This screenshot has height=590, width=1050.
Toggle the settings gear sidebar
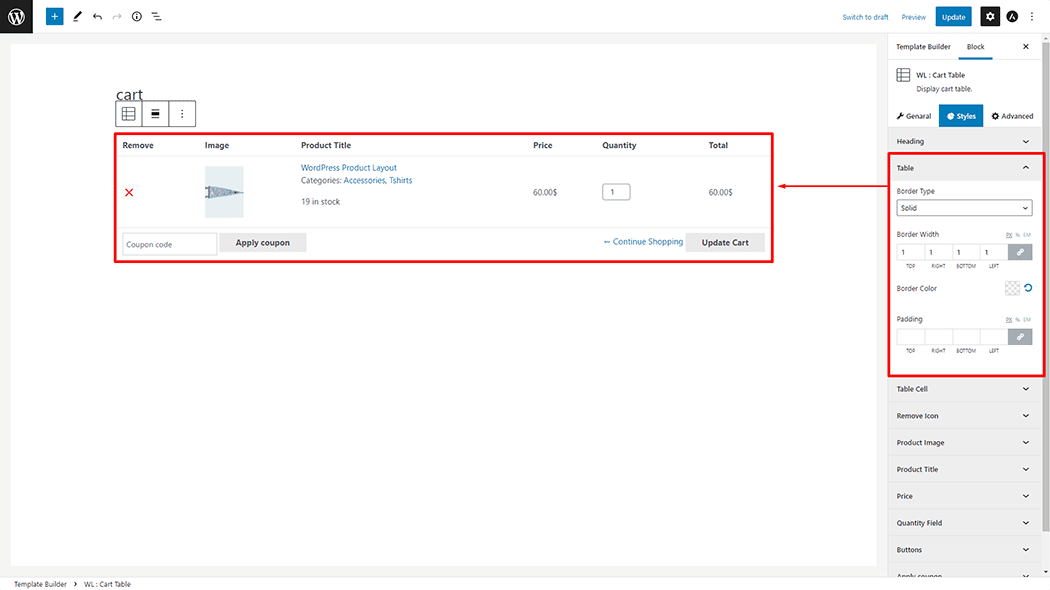[989, 17]
